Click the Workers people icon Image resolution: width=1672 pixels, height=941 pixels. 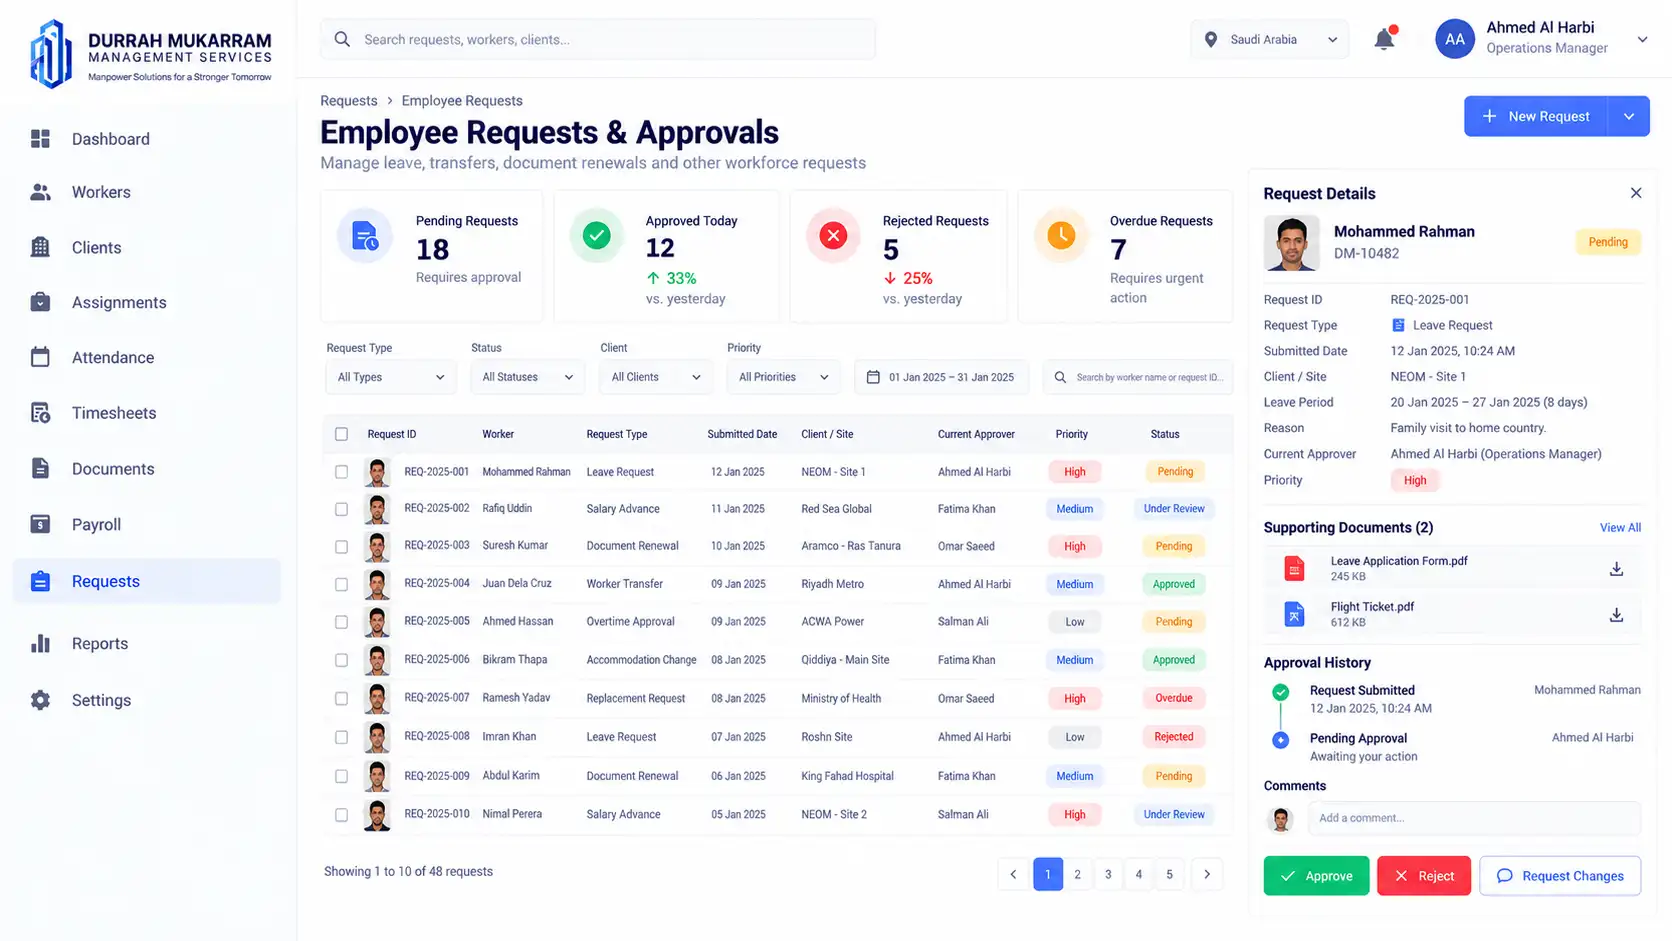click(x=40, y=192)
